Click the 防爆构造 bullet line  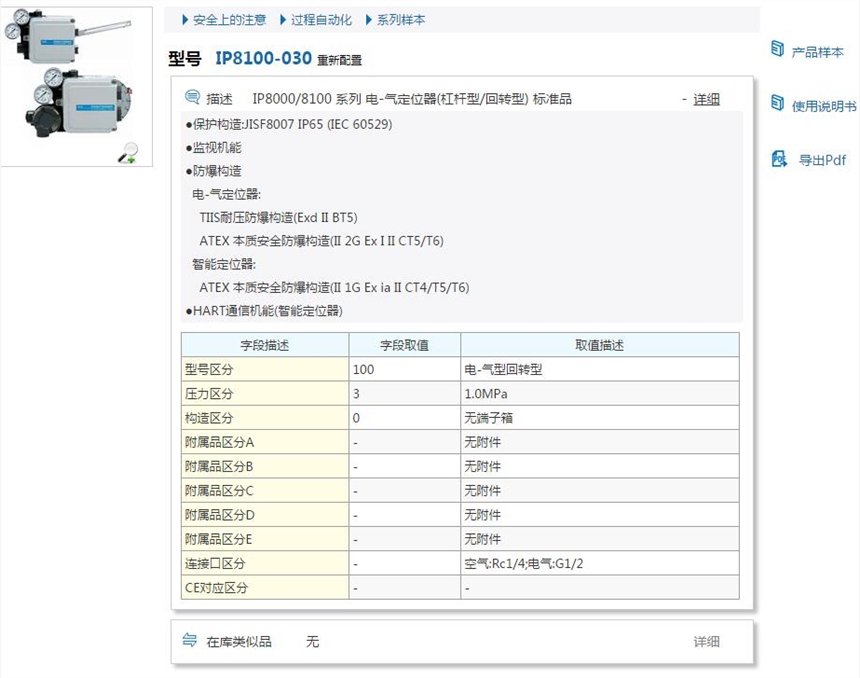213,171
